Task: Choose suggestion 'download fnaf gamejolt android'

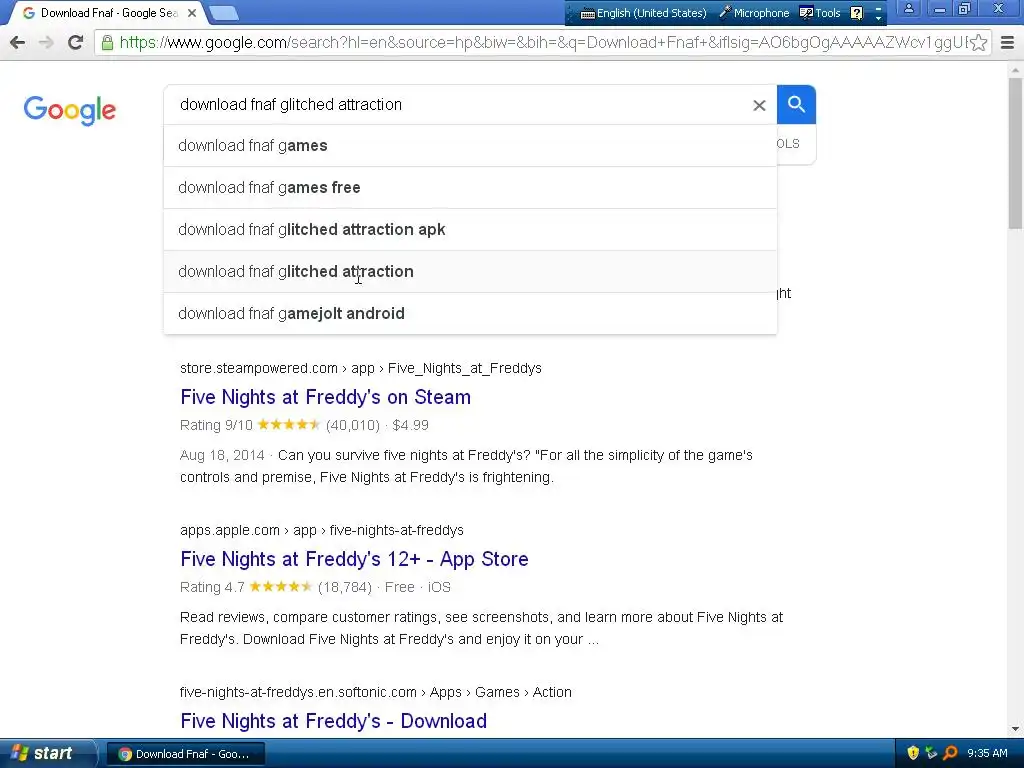Action: 470,313
